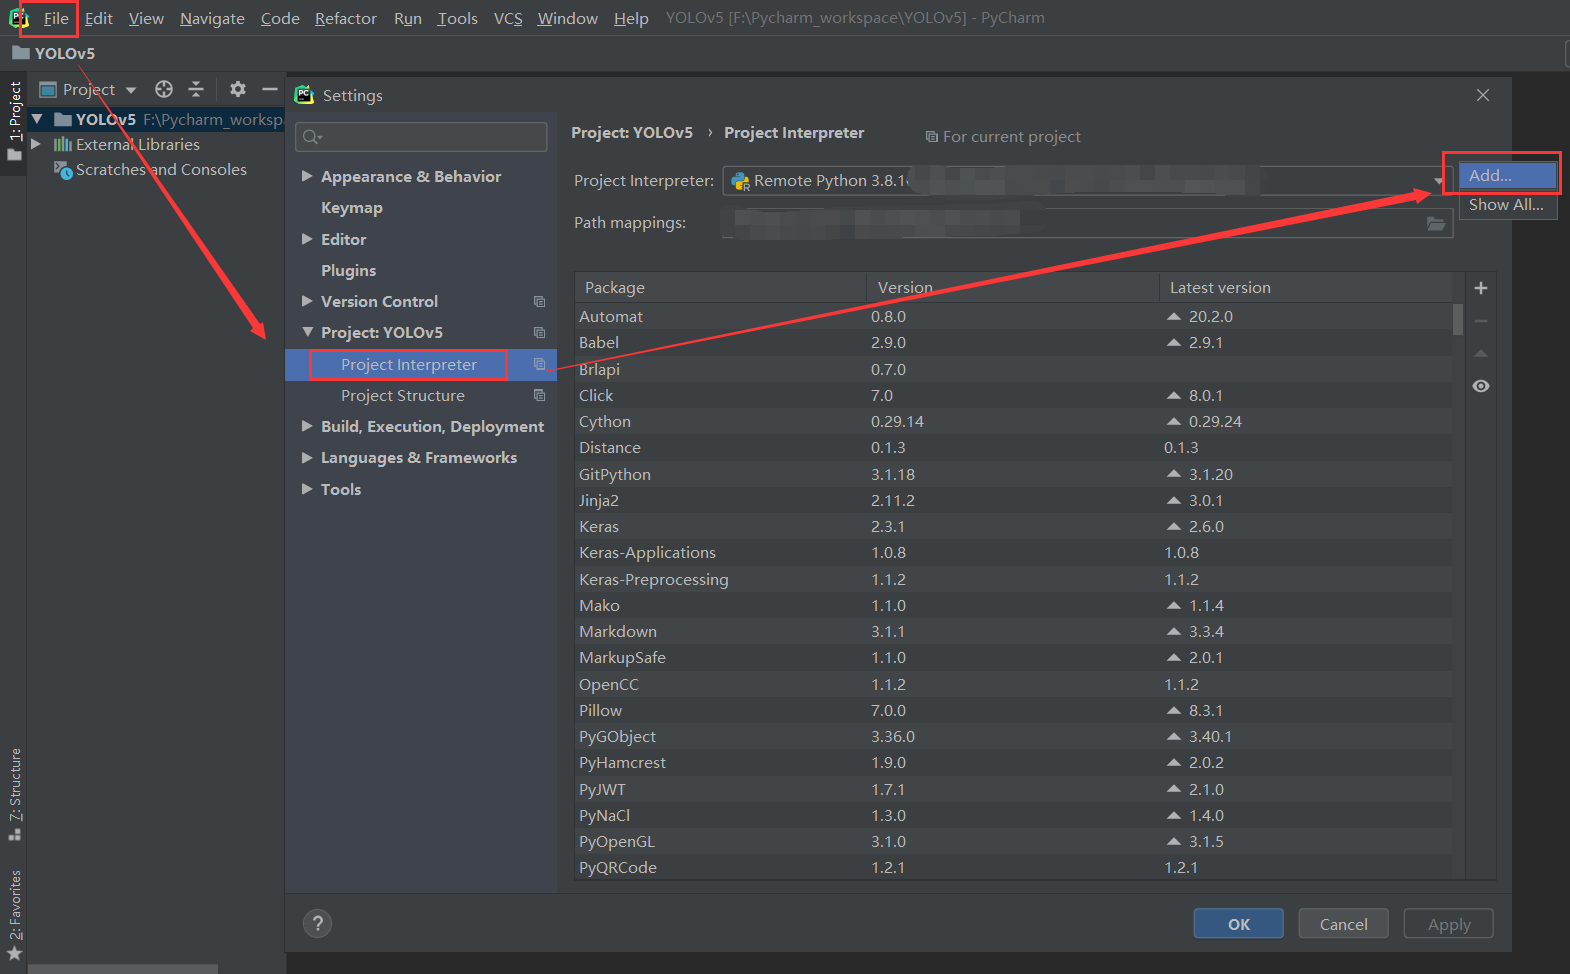Viewport: 1570px width, 974px height.
Task: Click the settings search field
Action: (x=421, y=137)
